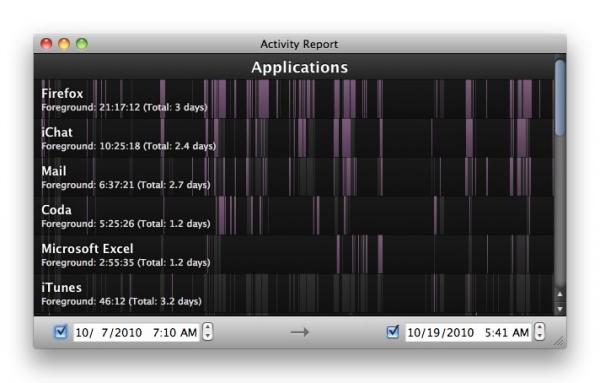The width and height of the screenshot is (600, 383).
Task: Click Firefox foreground time 21:17:12
Action: [120, 107]
